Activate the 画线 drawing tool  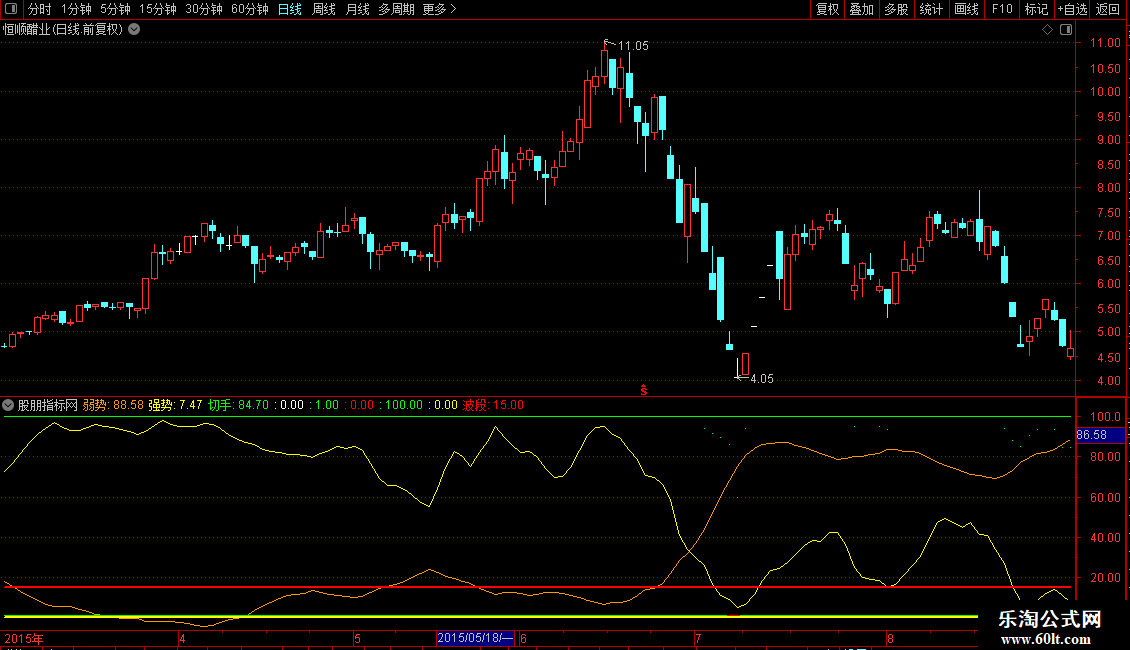(x=966, y=9)
